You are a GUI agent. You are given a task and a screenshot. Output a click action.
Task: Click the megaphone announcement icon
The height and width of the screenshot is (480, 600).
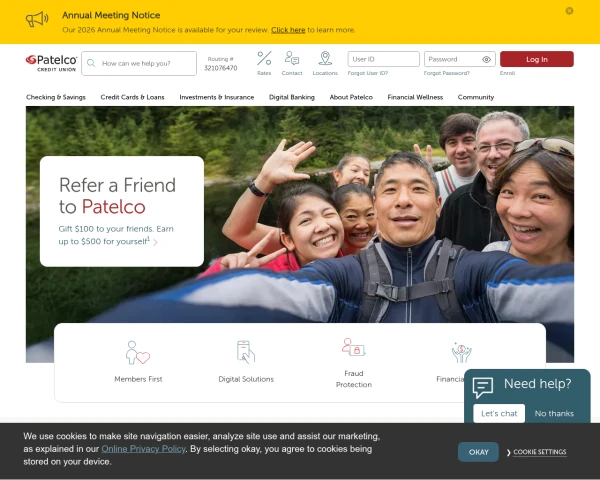point(37,19)
